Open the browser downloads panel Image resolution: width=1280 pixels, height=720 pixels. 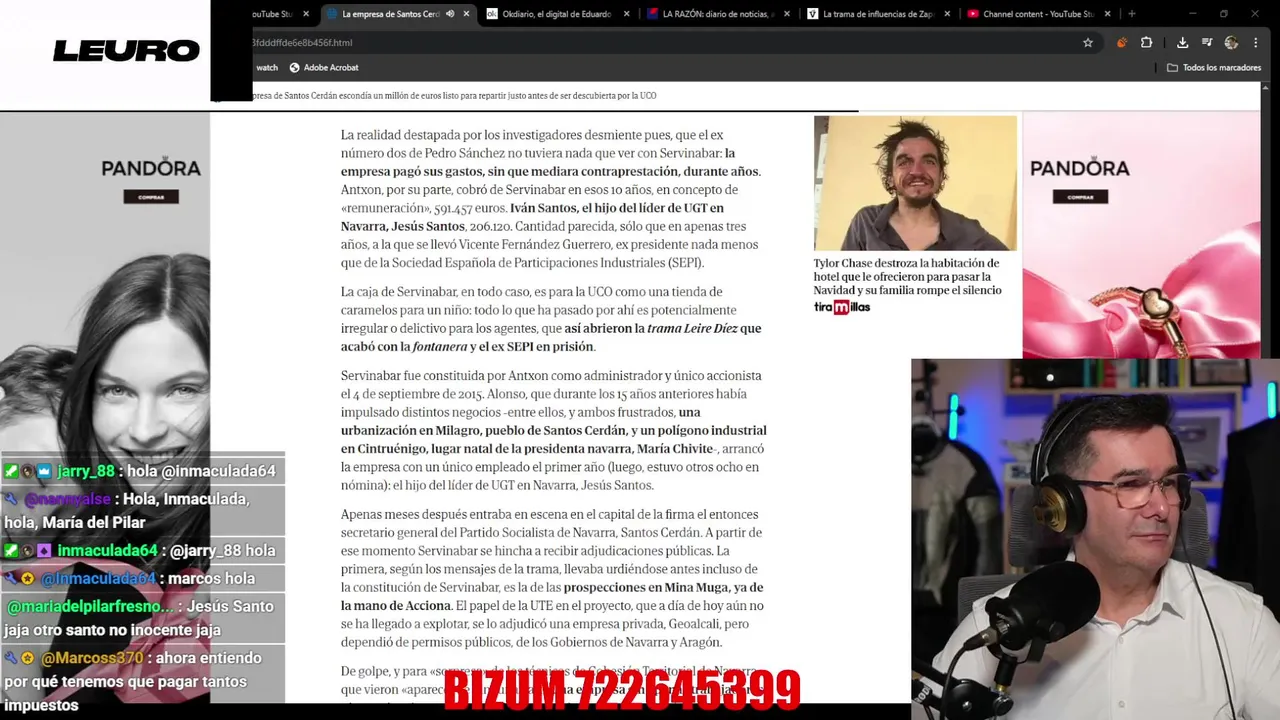[x=1182, y=43]
